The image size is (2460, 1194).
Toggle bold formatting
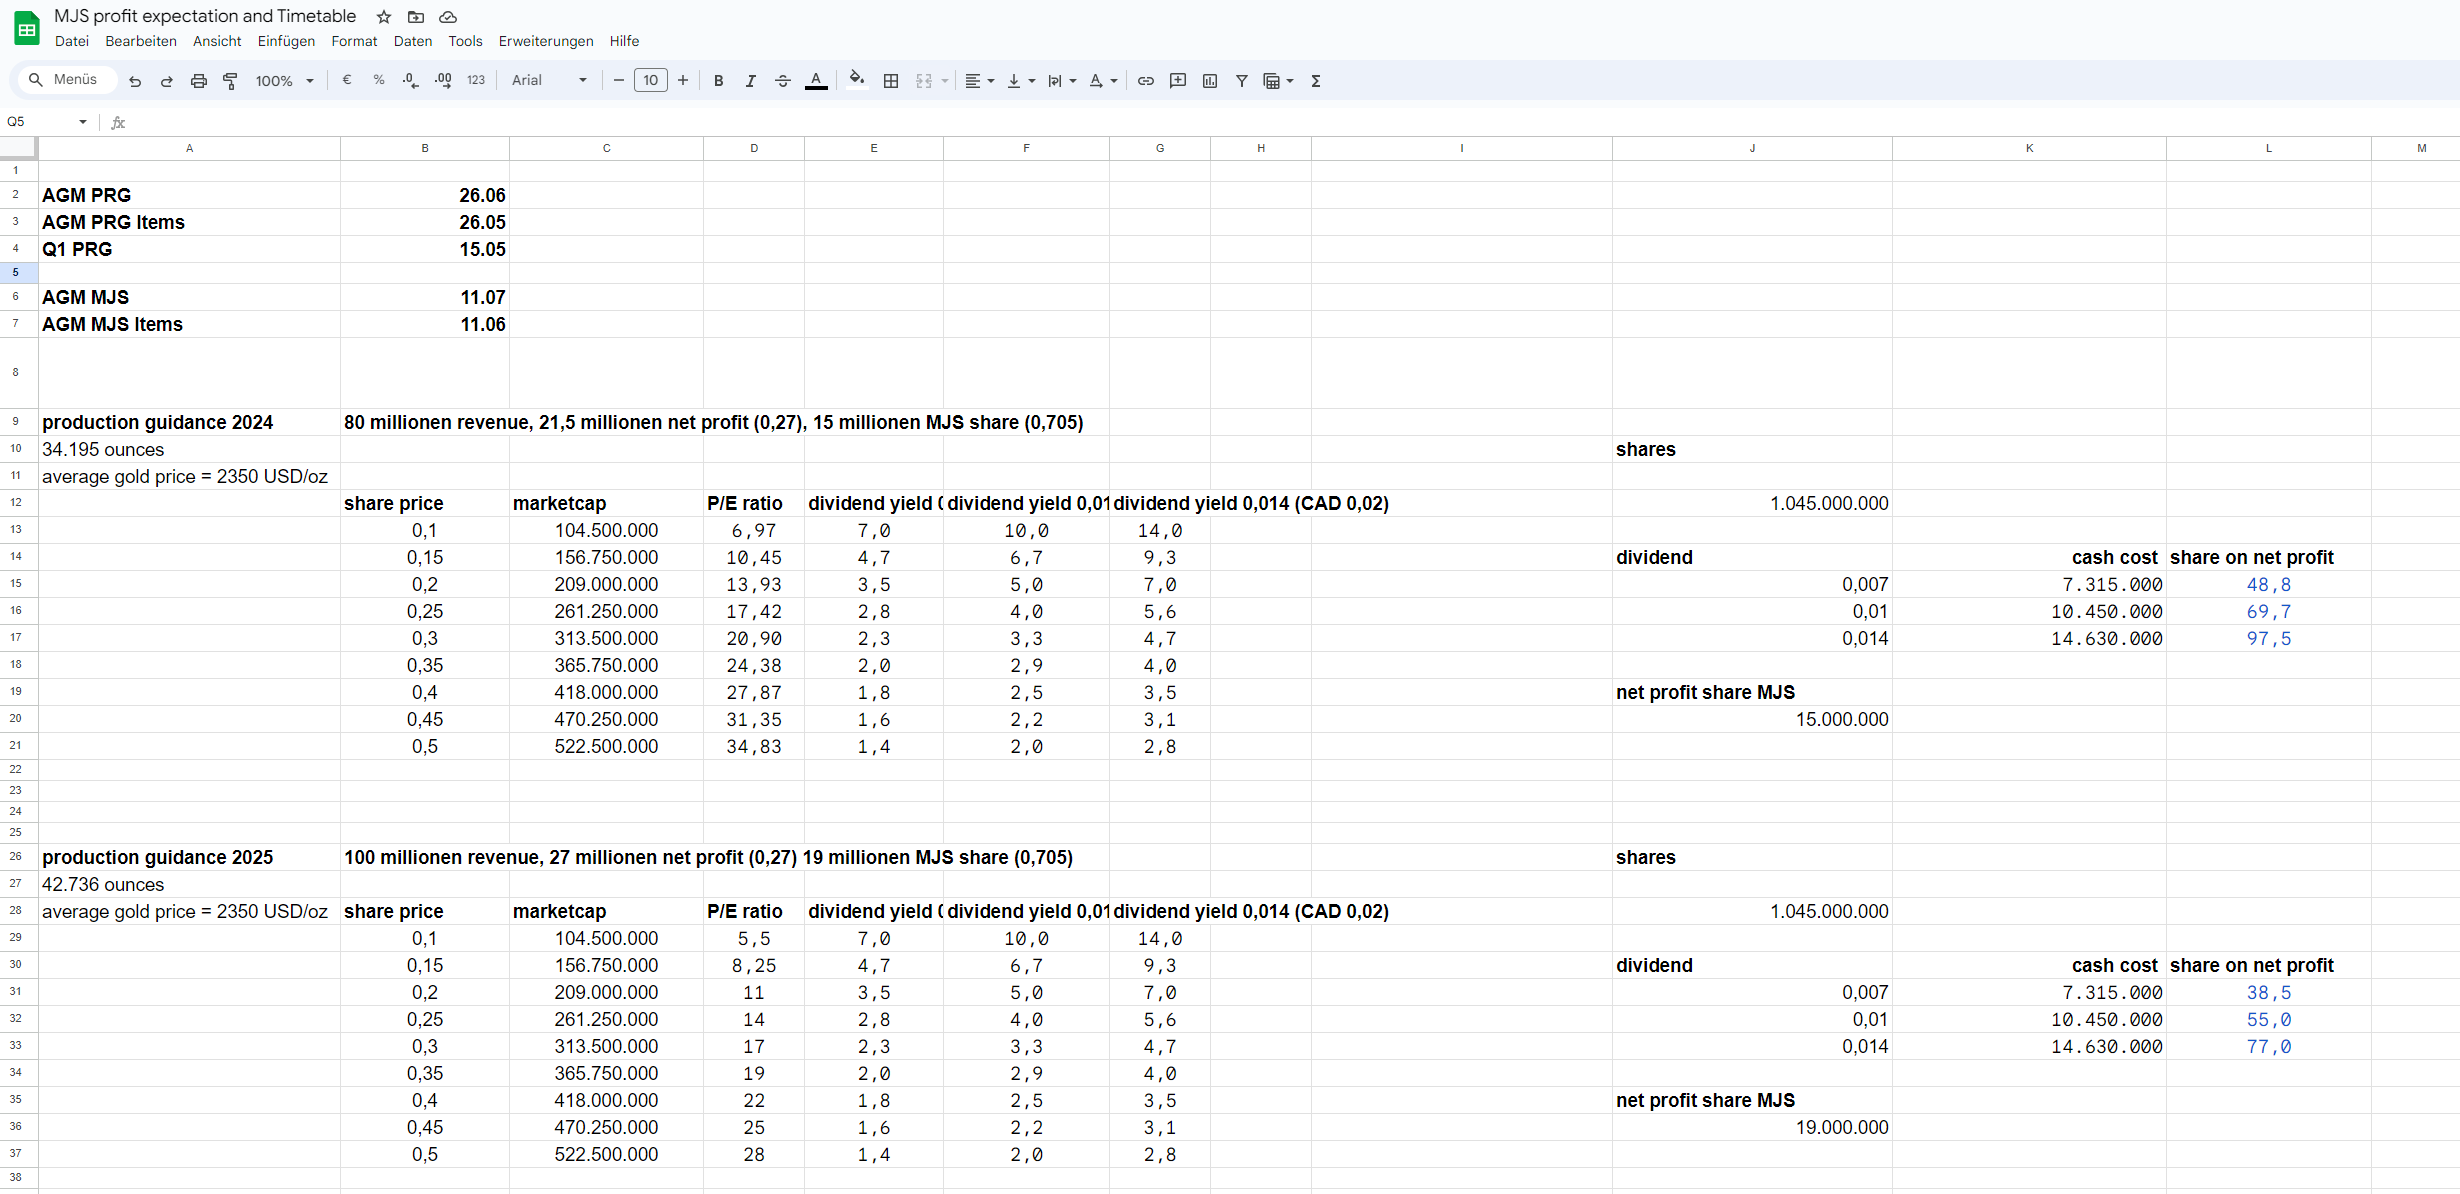718,81
